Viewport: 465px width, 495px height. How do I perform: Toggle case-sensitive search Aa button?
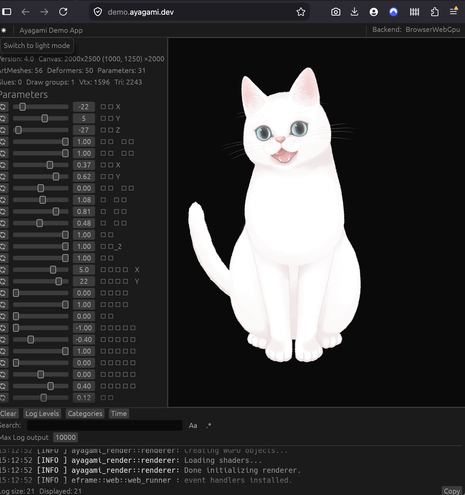pos(193,425)
